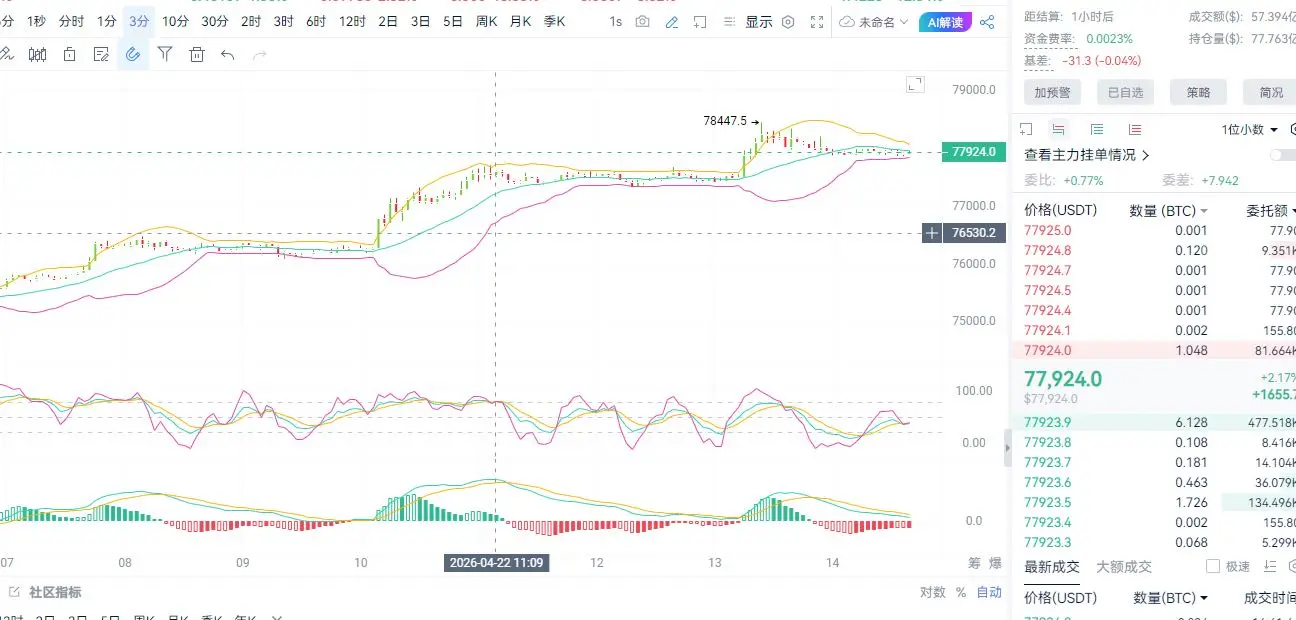Image resolution: width=1296 pixels, height=620 pixels.
Task: Click the lock drawings icon
Action: tap(70, 55)
